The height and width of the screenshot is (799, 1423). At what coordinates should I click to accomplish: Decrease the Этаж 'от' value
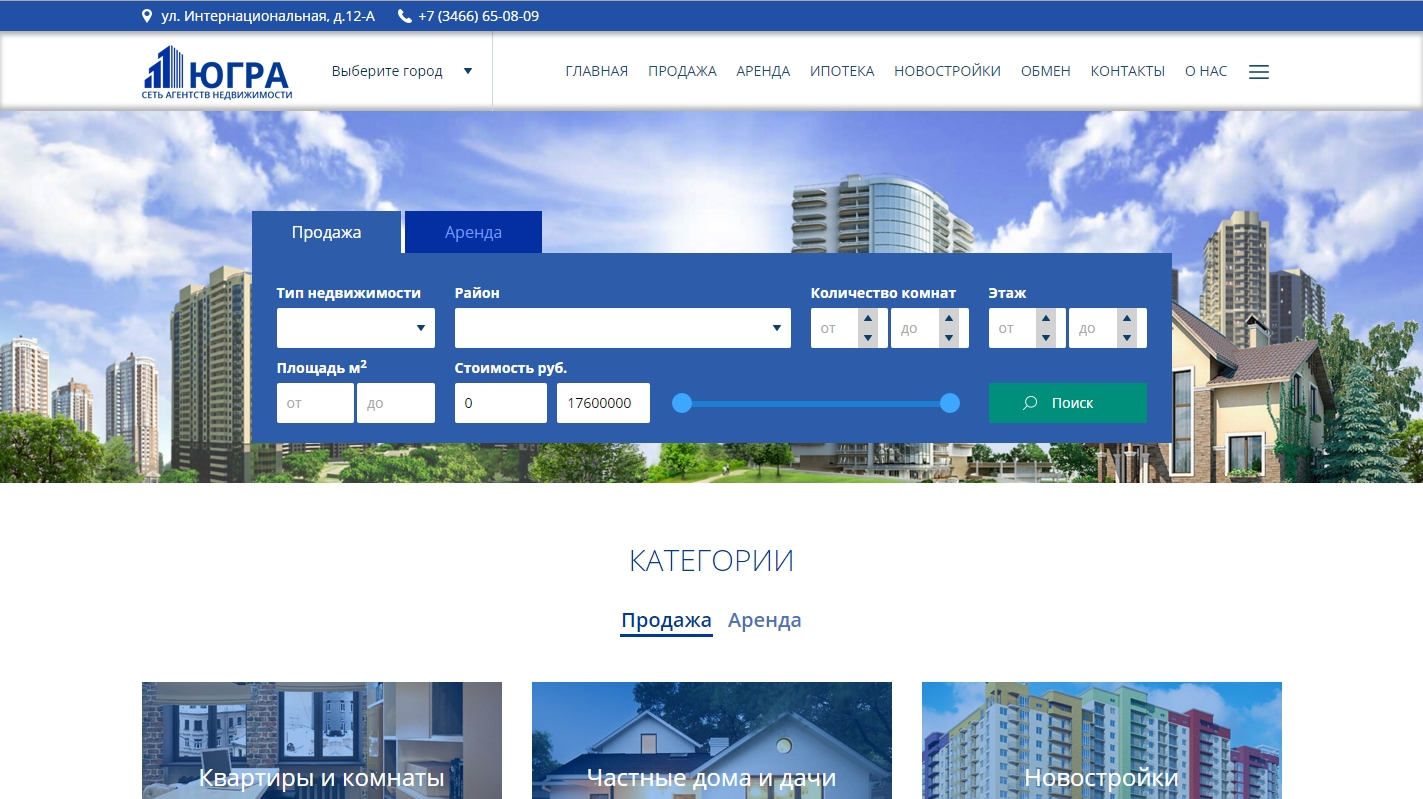point(1046,338)
